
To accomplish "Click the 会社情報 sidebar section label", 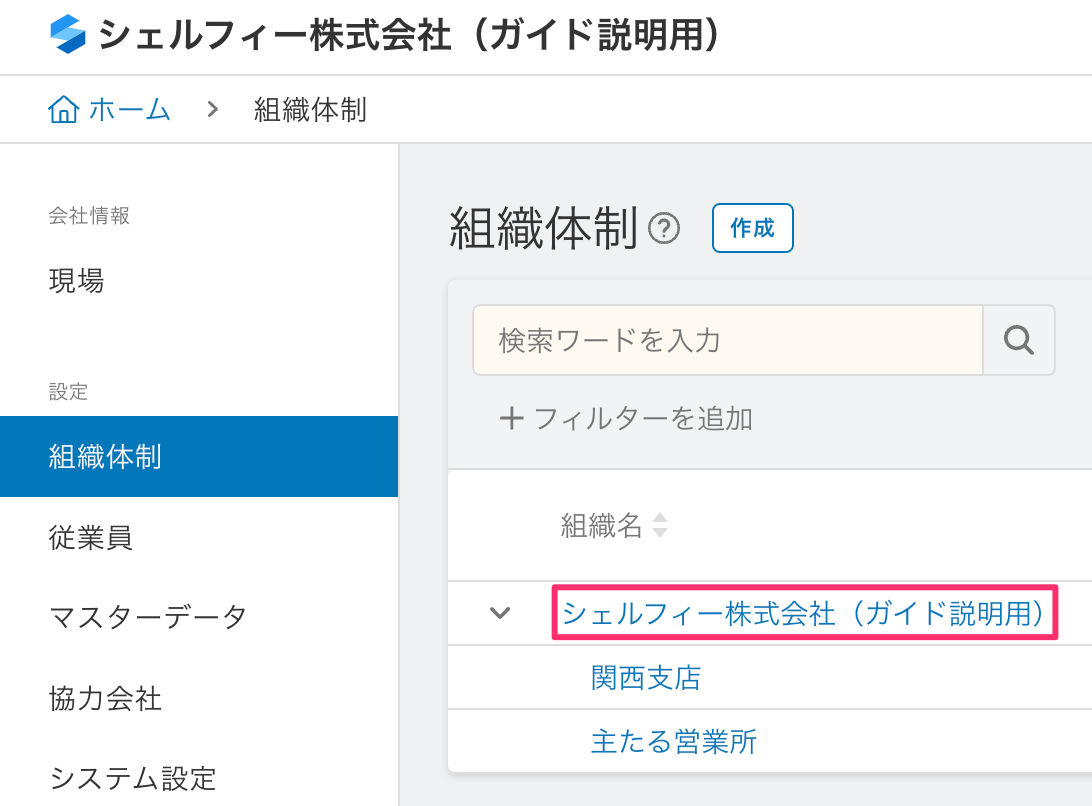I will (x=89, y=216).
